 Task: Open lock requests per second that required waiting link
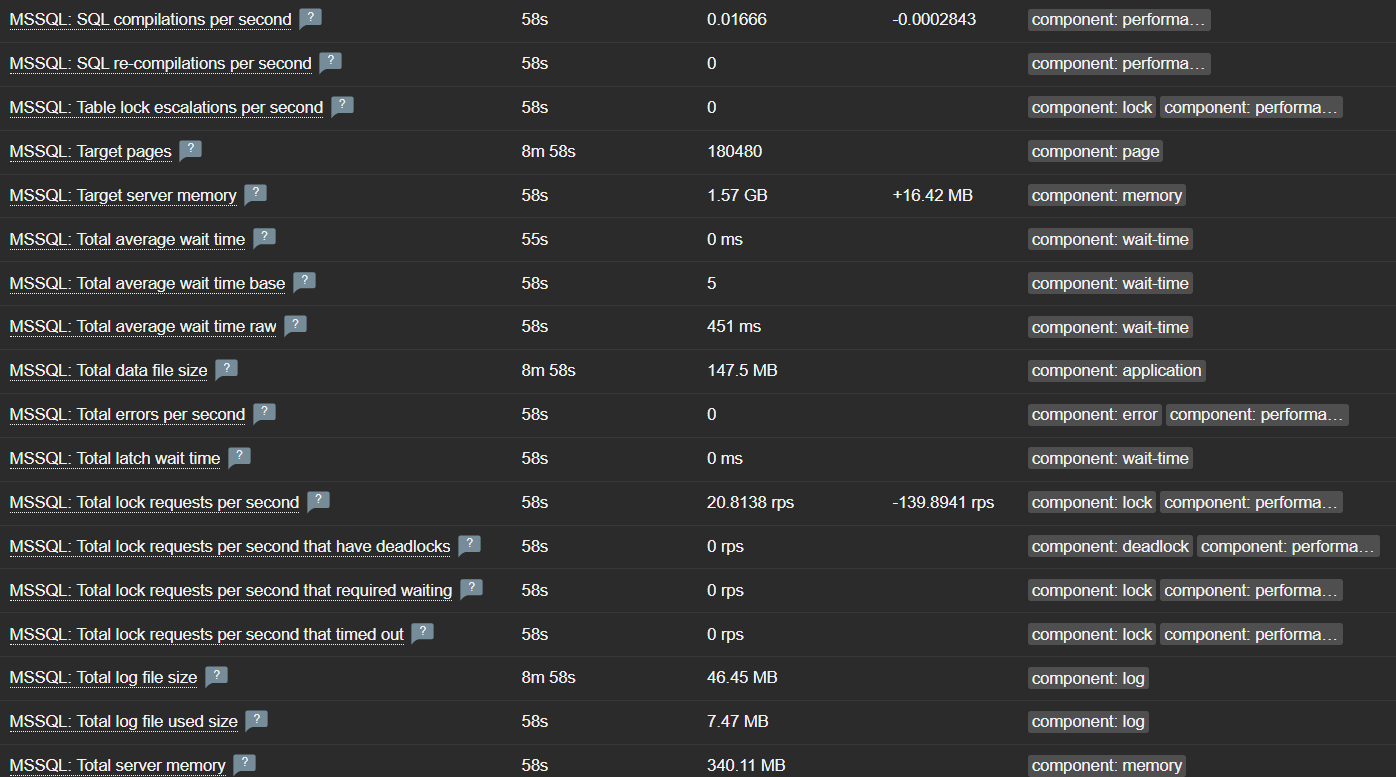[x=231, y=591]
